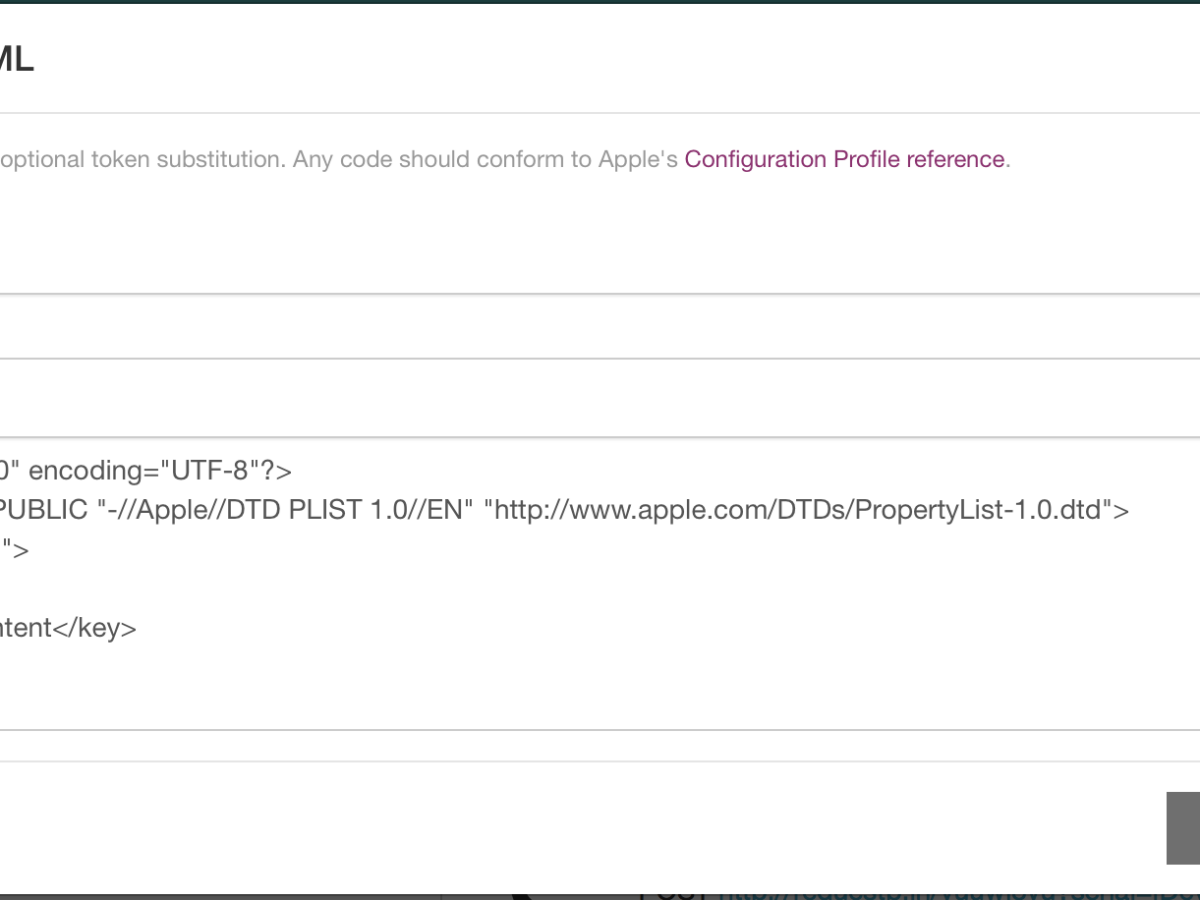The image size is (1200, 900).
Task: Click the partially hidden POST URL link
Action: pyautogui.click(x=850, y=892)
